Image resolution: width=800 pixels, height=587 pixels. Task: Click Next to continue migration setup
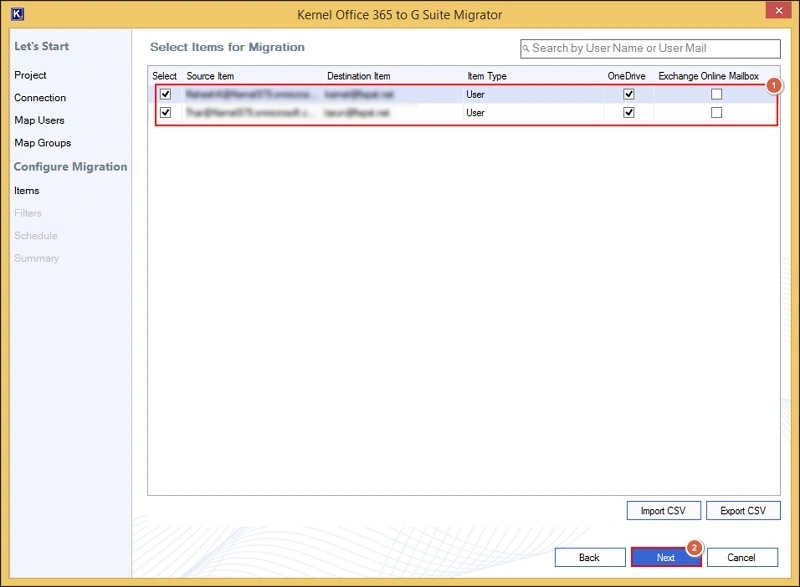665,557
